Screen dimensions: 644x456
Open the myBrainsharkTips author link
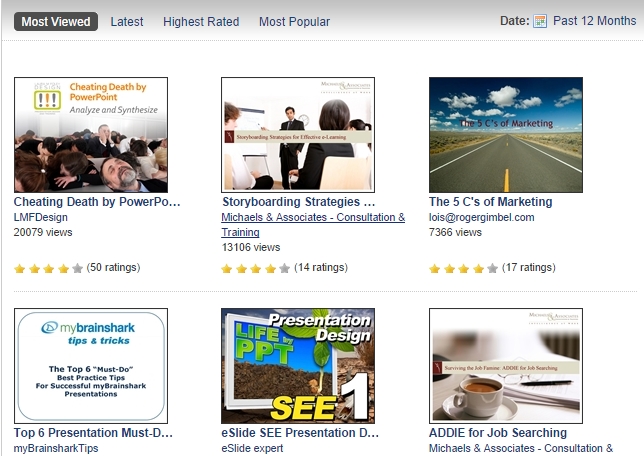click(x=56, y=448)
